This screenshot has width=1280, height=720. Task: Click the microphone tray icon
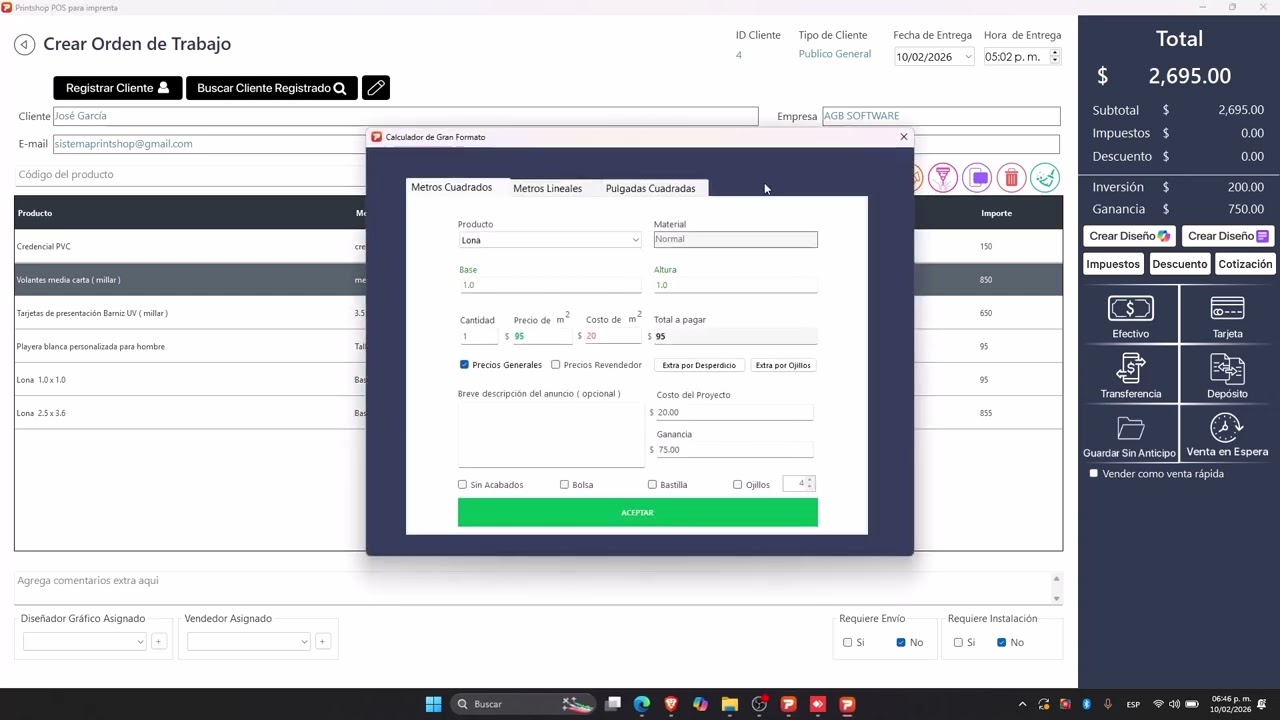1108,704
